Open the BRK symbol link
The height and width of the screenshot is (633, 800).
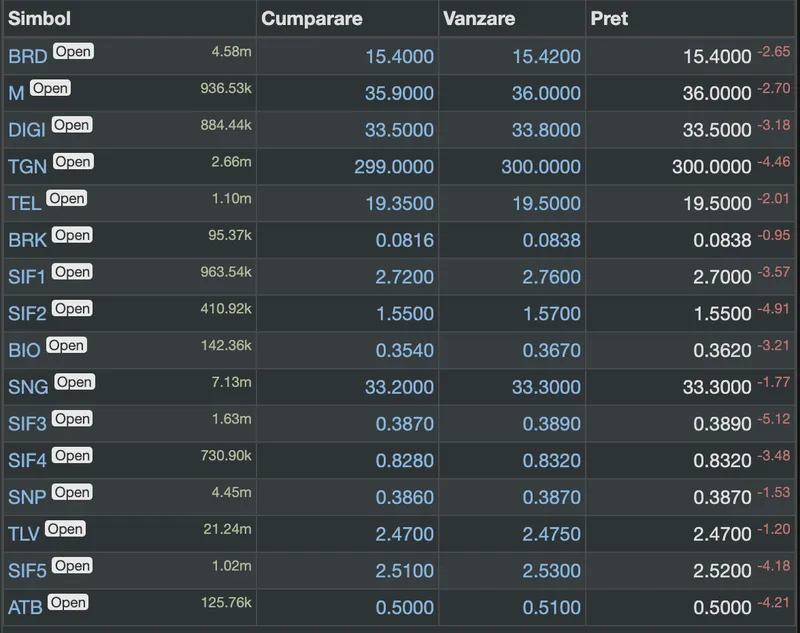click(27, 240)
